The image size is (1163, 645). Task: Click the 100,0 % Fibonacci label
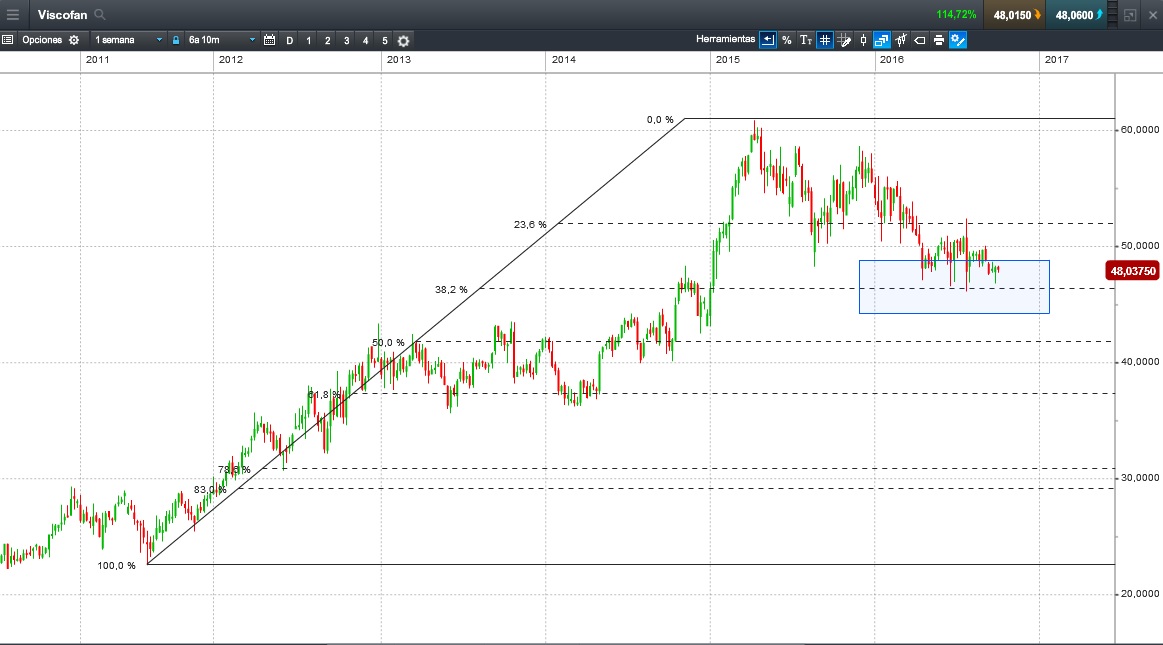(116, 566)
